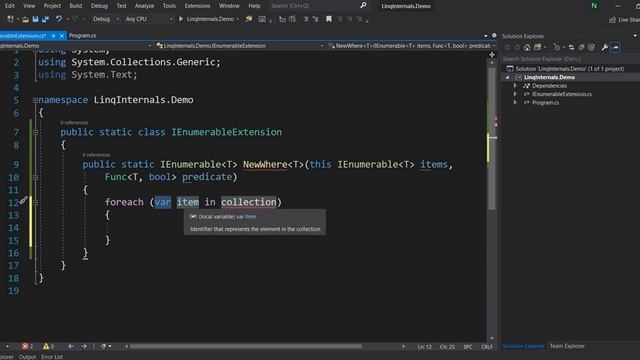Start debugging LinqInternals.Demo with the green play button

tap(181, 19)
